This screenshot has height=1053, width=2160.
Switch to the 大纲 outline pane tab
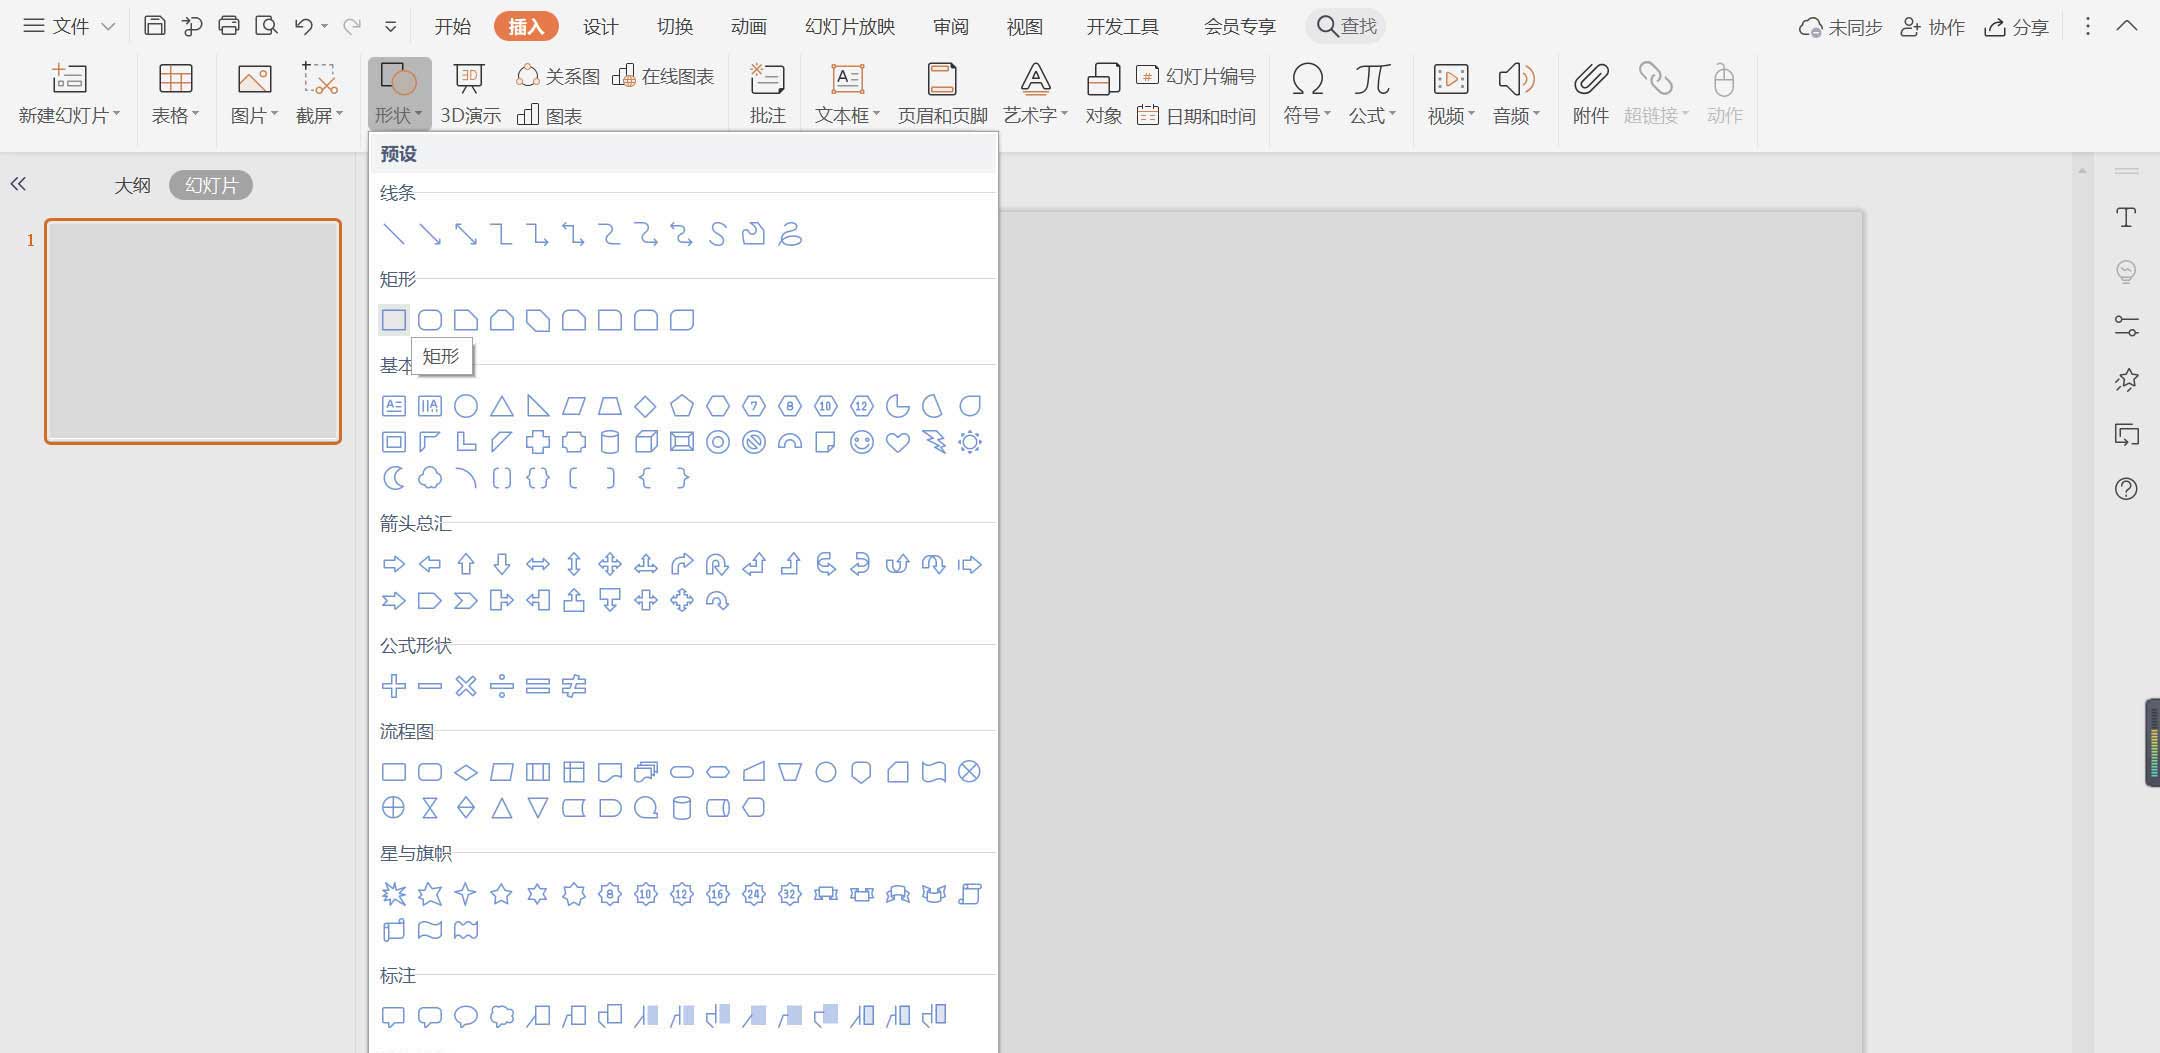coord(132,185)
